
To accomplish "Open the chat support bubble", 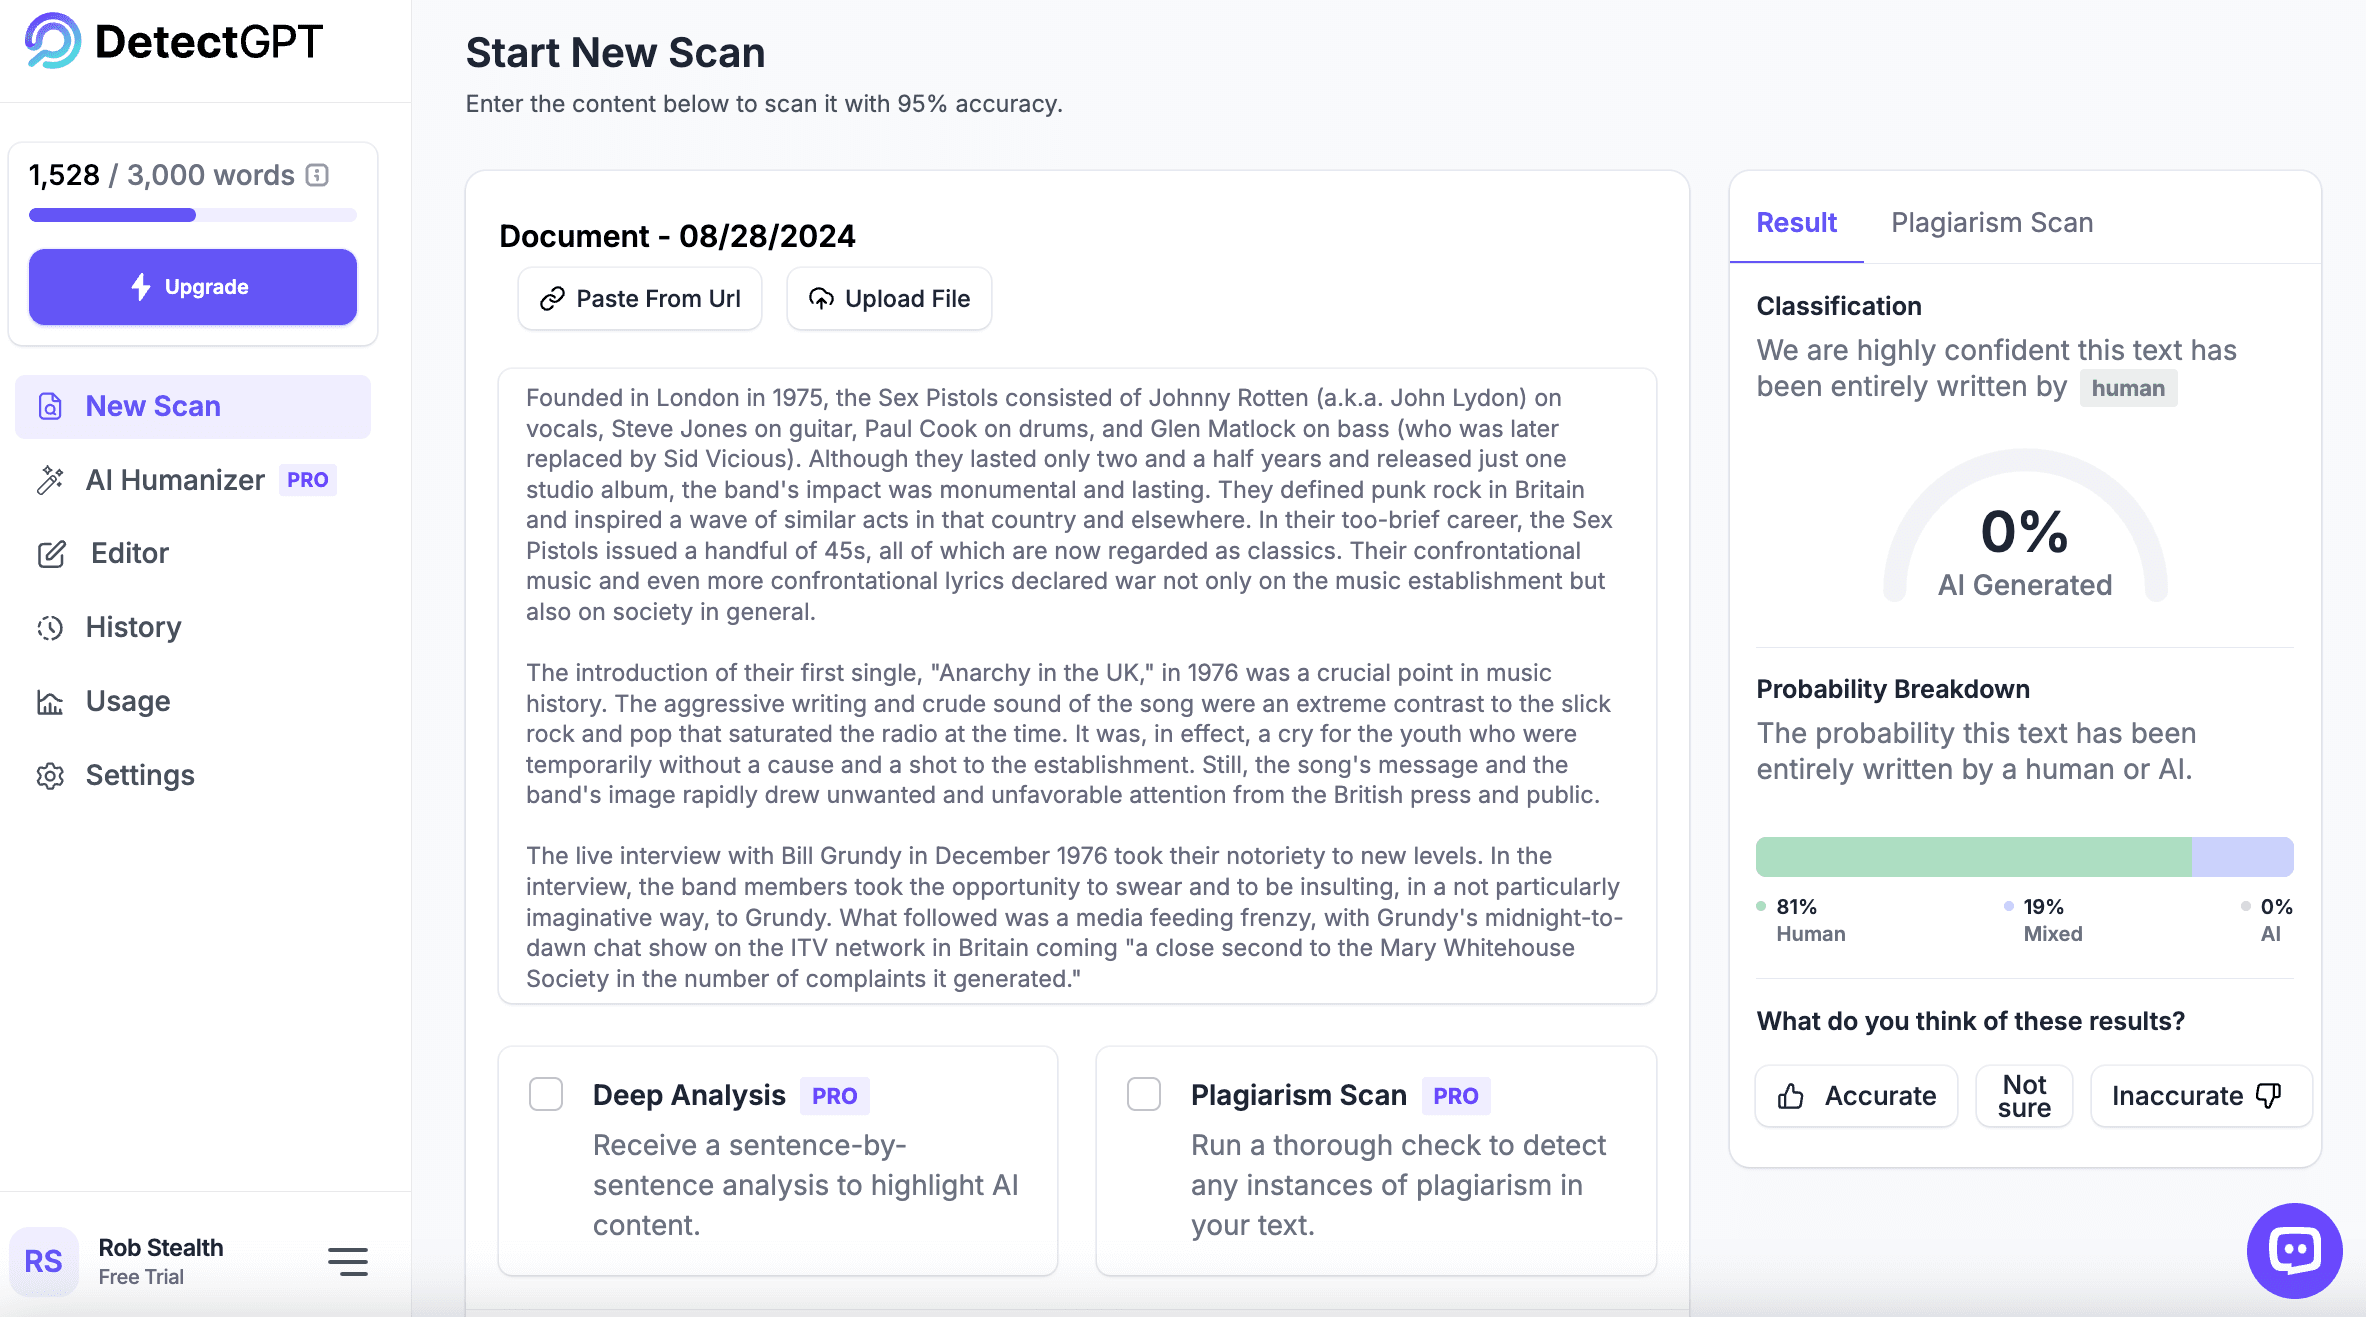I will coord(2294,1250).
